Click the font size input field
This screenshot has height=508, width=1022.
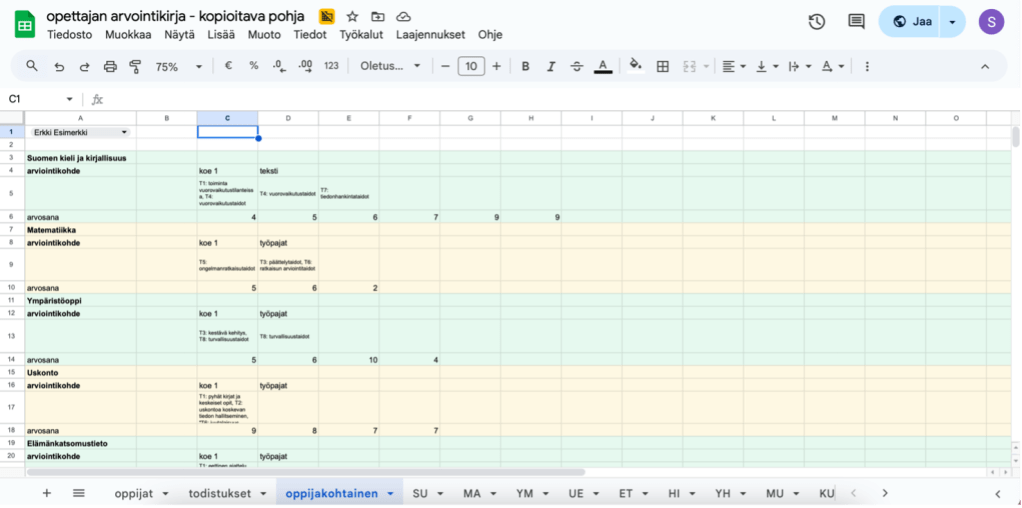click(470, 67)
